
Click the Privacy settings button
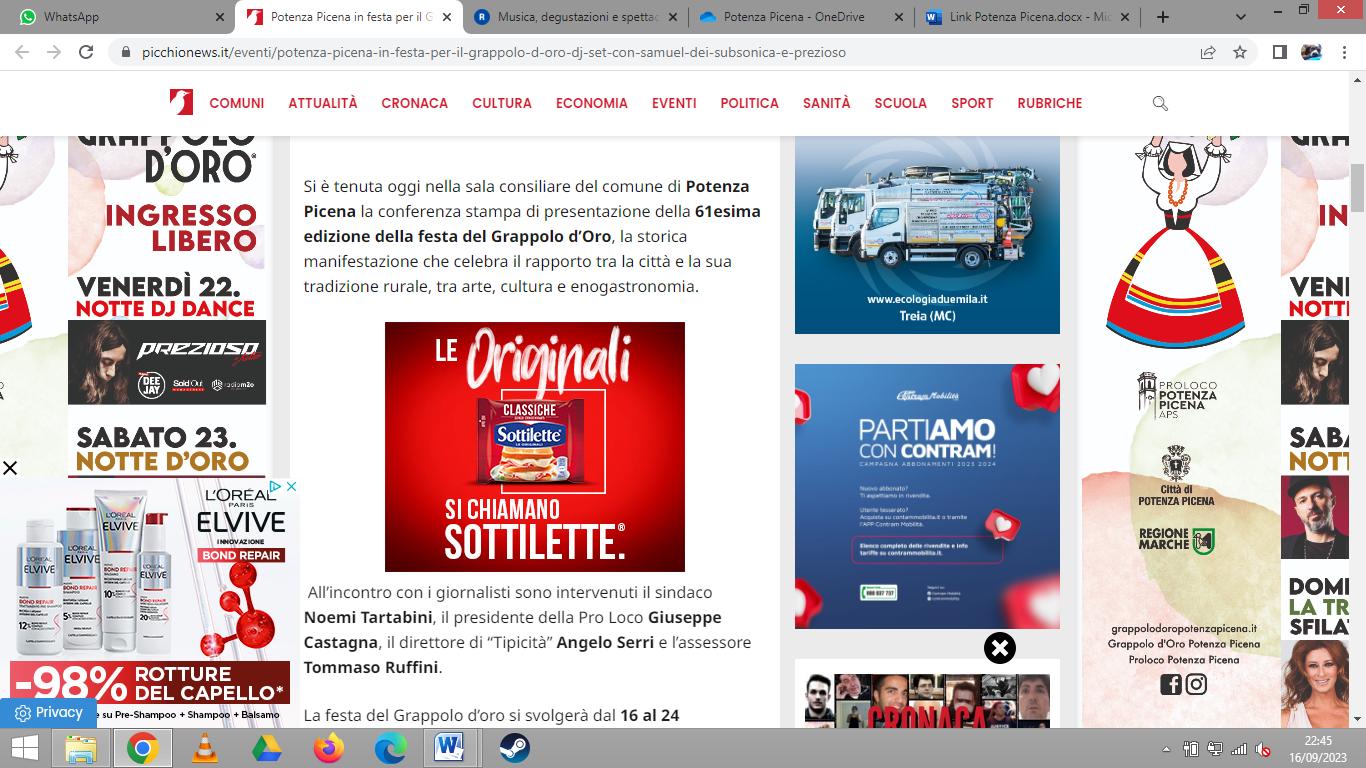47,713
